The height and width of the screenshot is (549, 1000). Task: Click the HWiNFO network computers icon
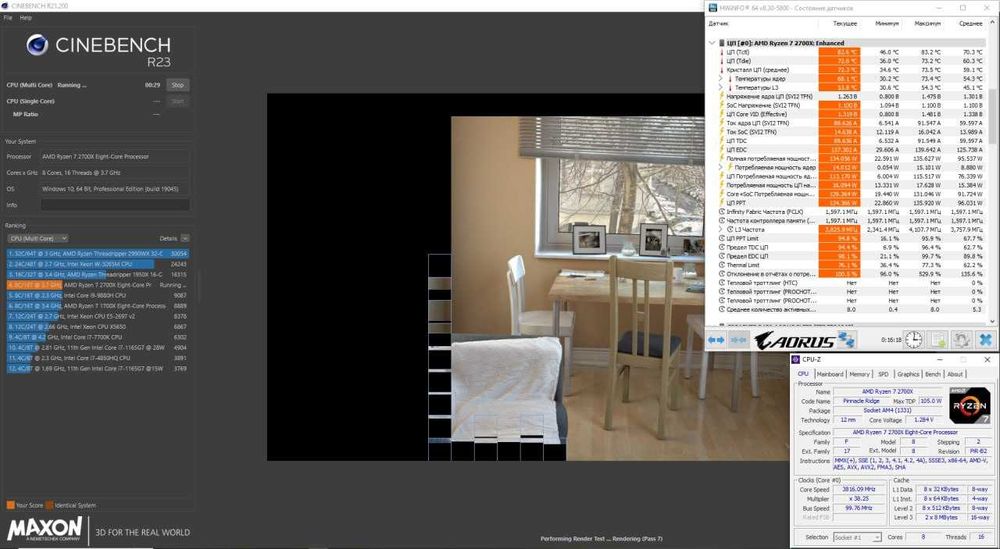[x=846, y=340]
